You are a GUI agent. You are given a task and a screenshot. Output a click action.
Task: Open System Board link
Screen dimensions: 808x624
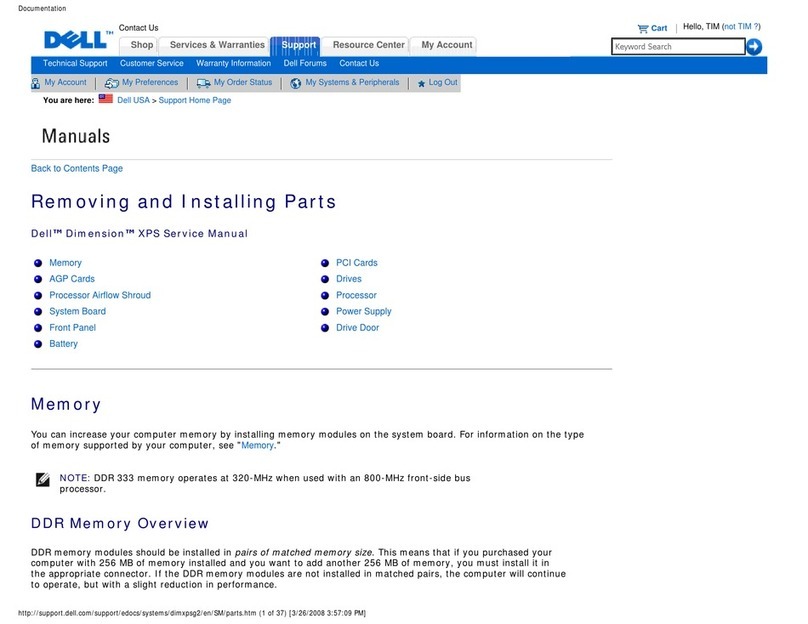pos(77,311)
